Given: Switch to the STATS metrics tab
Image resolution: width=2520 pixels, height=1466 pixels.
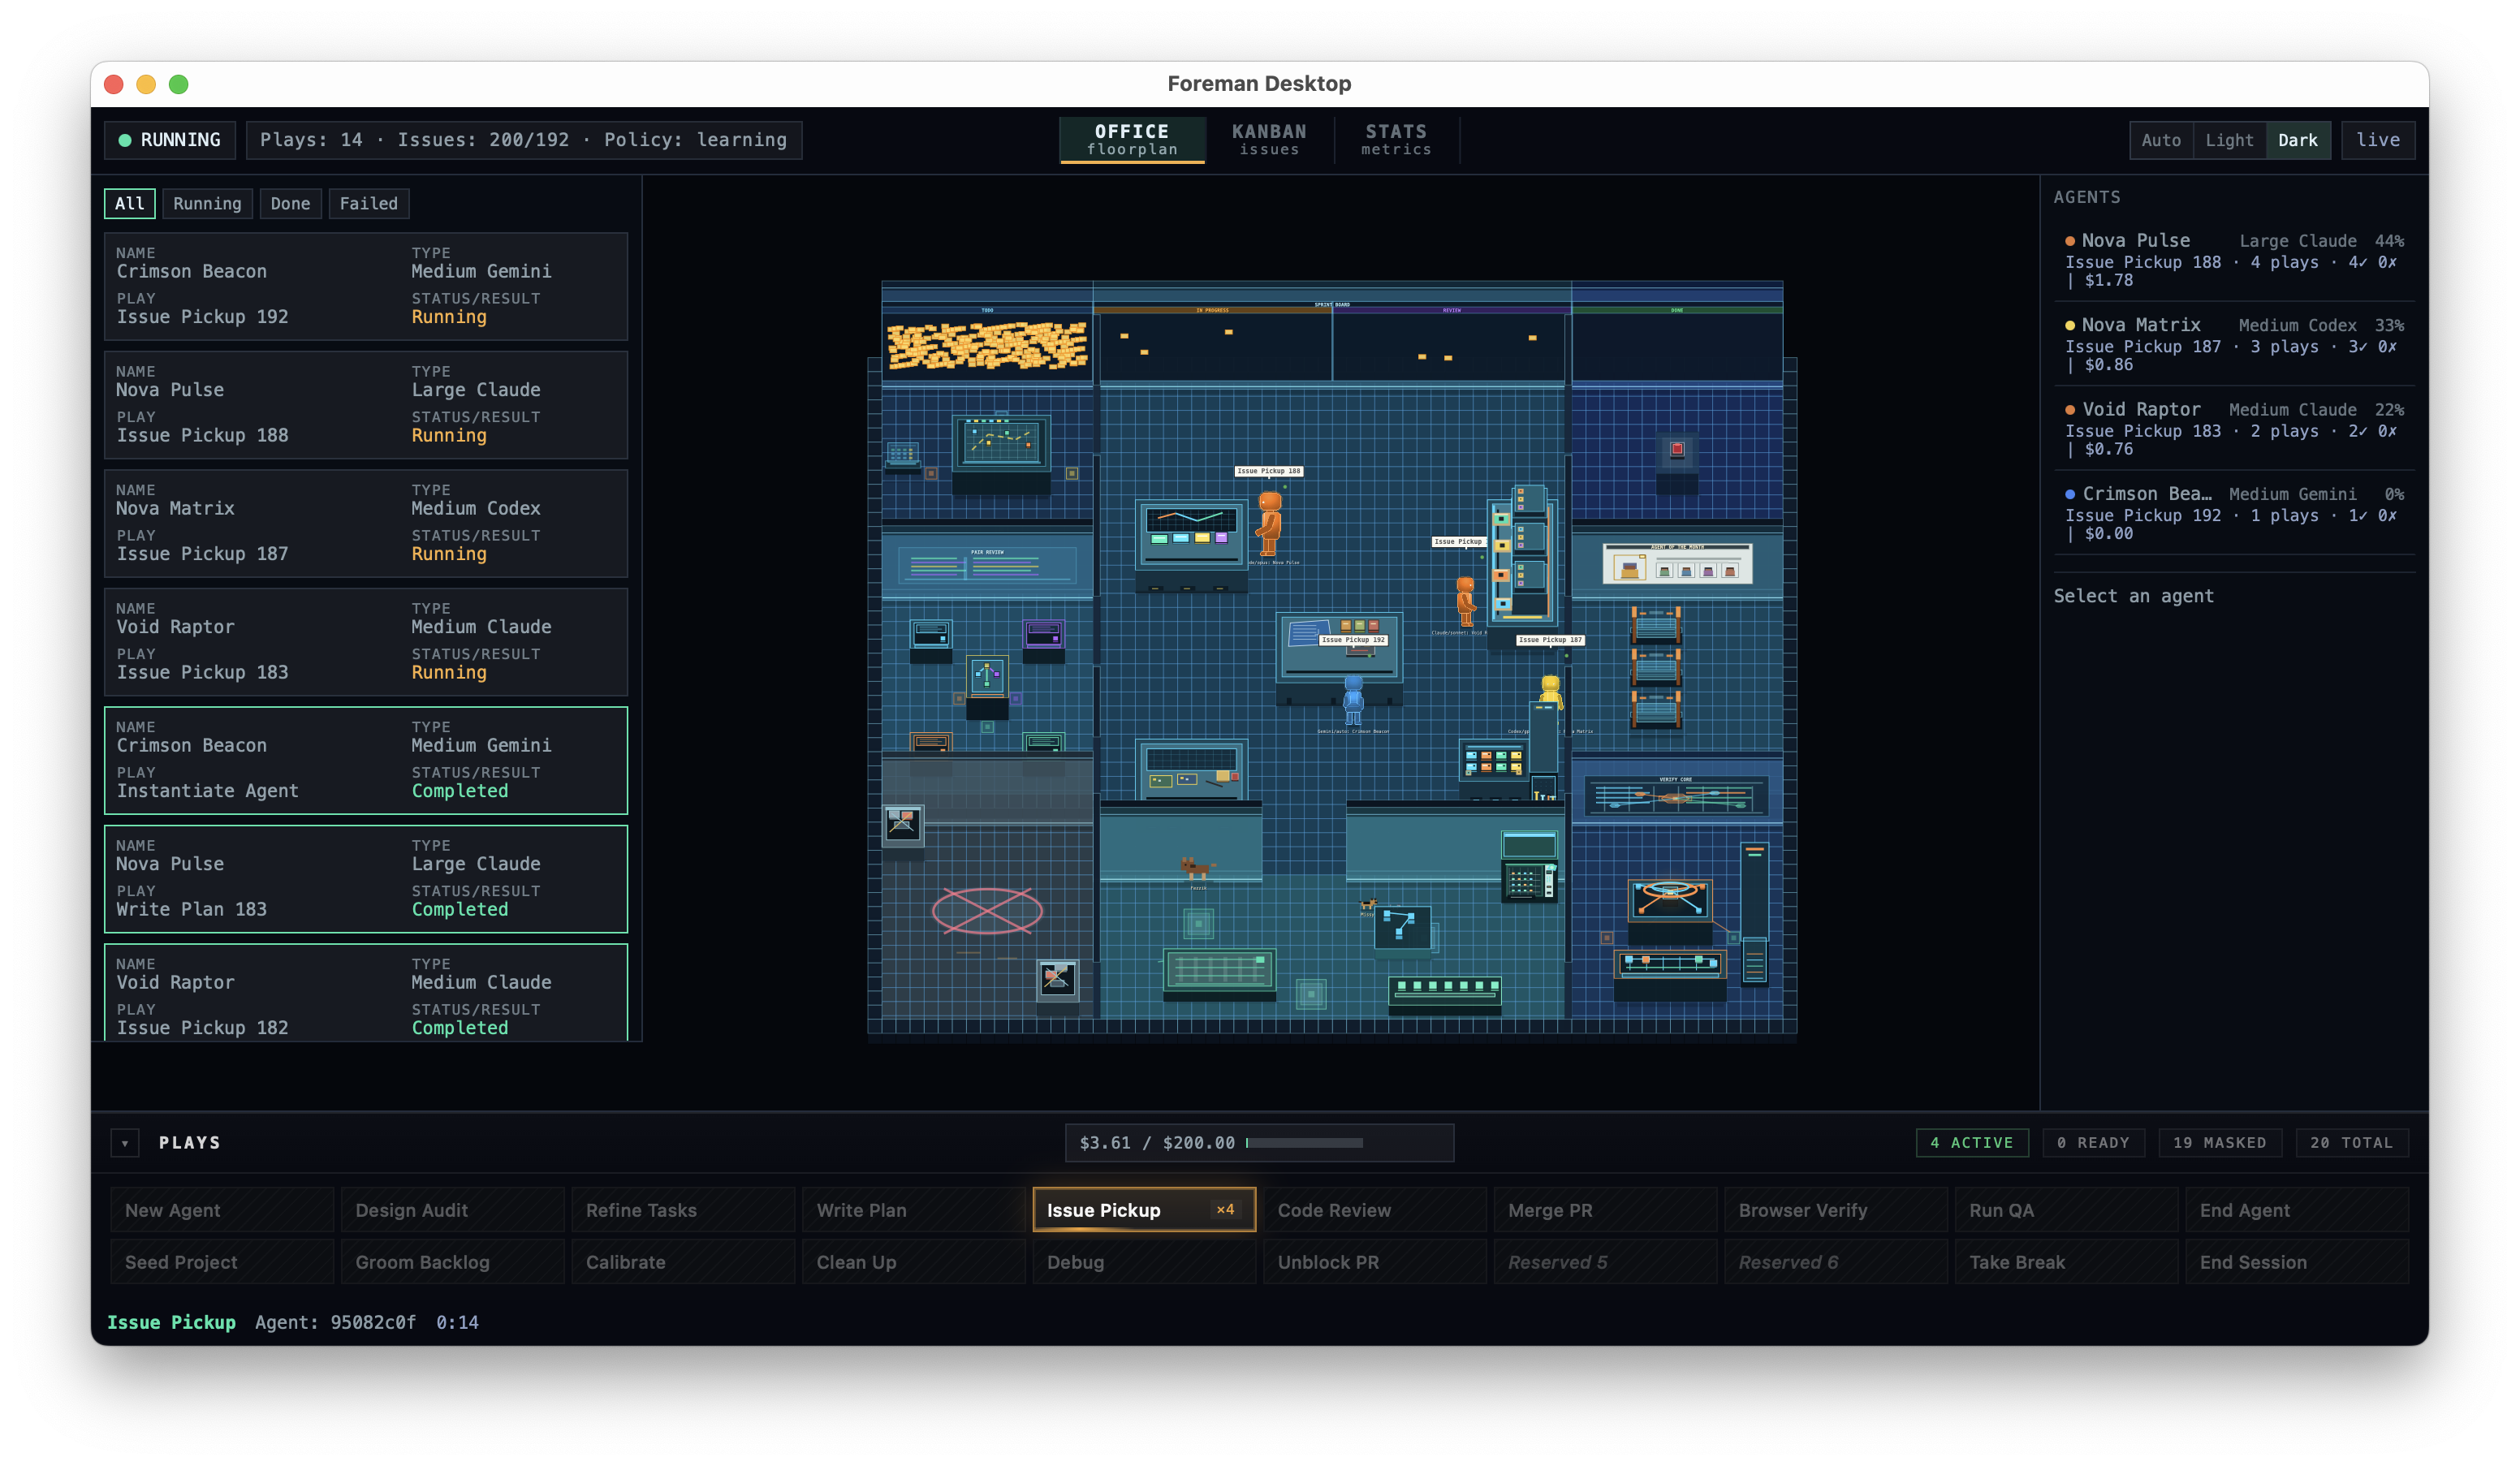Looking at the screenshot, I should [1396, 140].
